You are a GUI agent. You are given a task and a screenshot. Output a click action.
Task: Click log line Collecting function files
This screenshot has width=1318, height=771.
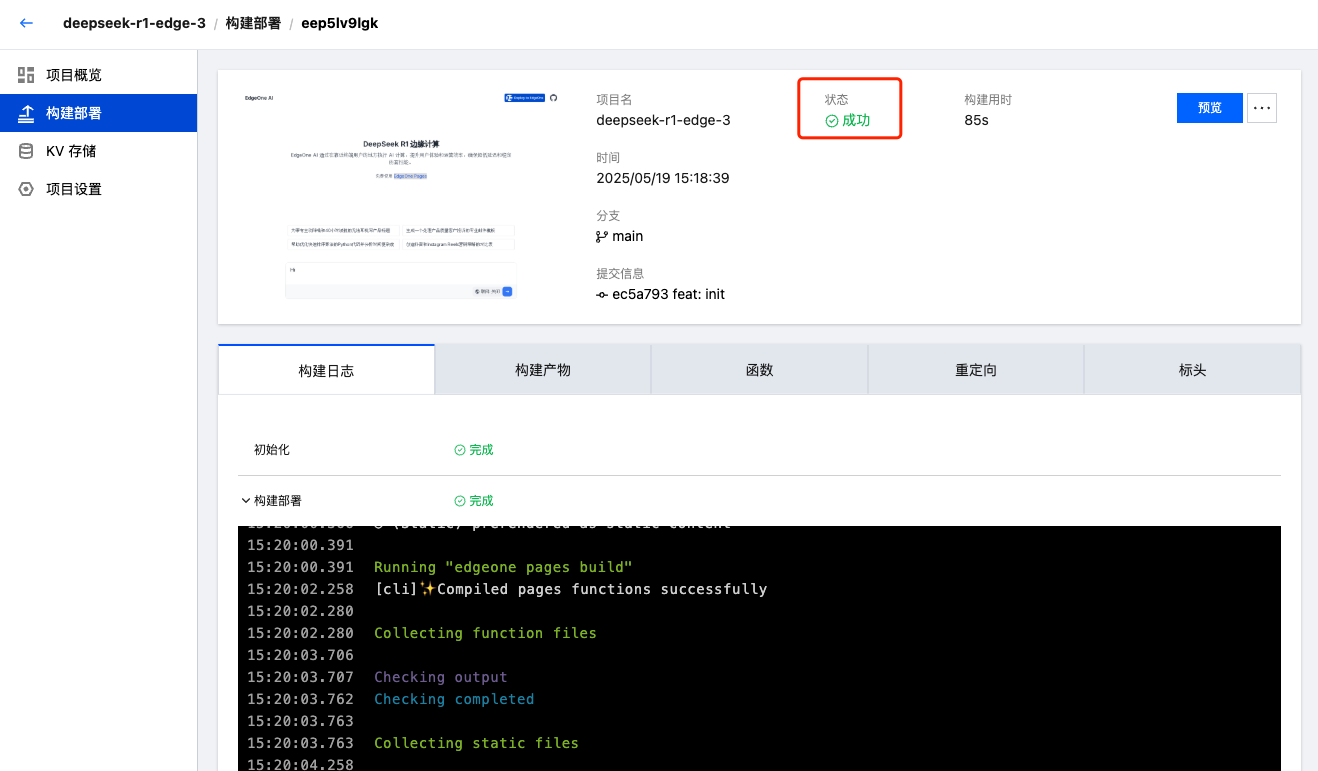(x=485, y=633)
